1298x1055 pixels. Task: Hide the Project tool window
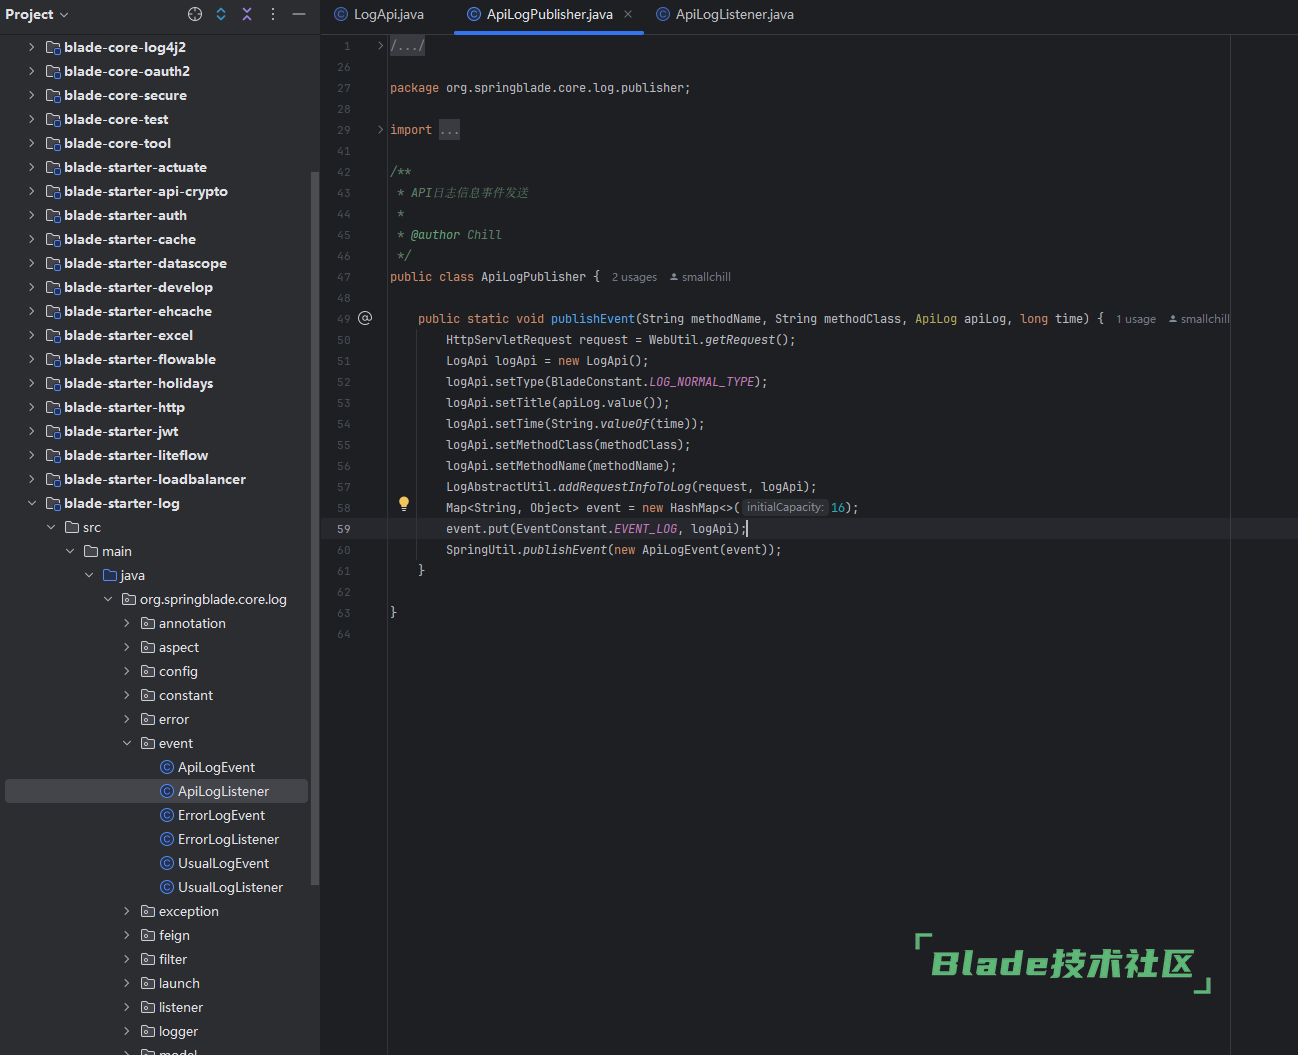coord(299,14)
